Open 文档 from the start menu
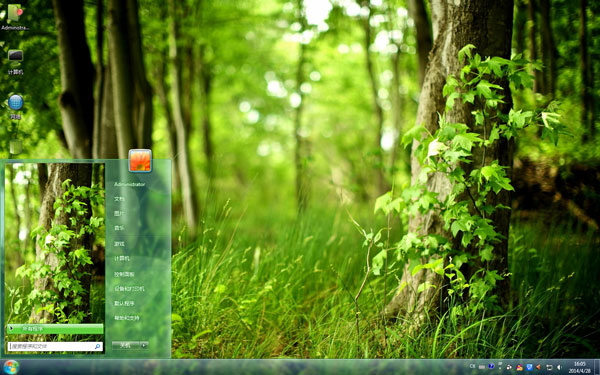 [x=119, y=199]
